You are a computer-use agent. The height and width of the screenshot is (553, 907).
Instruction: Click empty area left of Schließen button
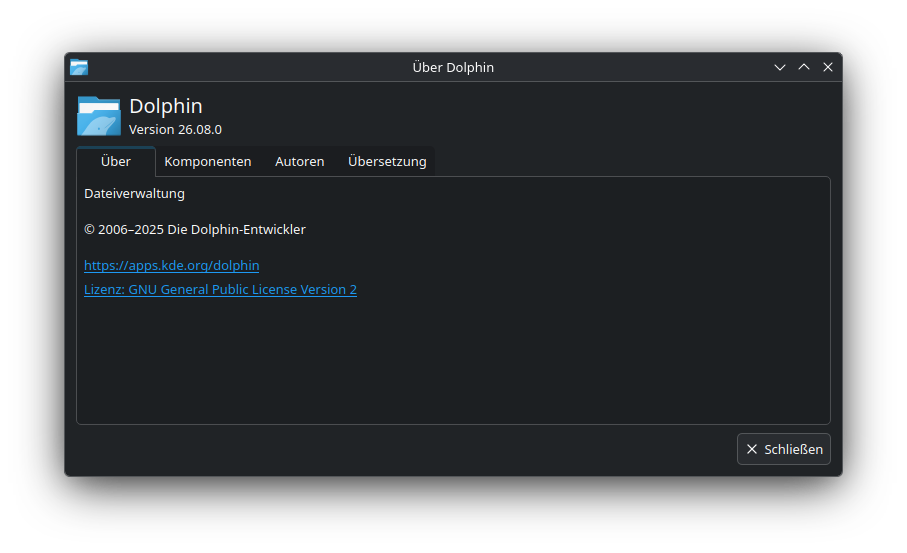405,449
